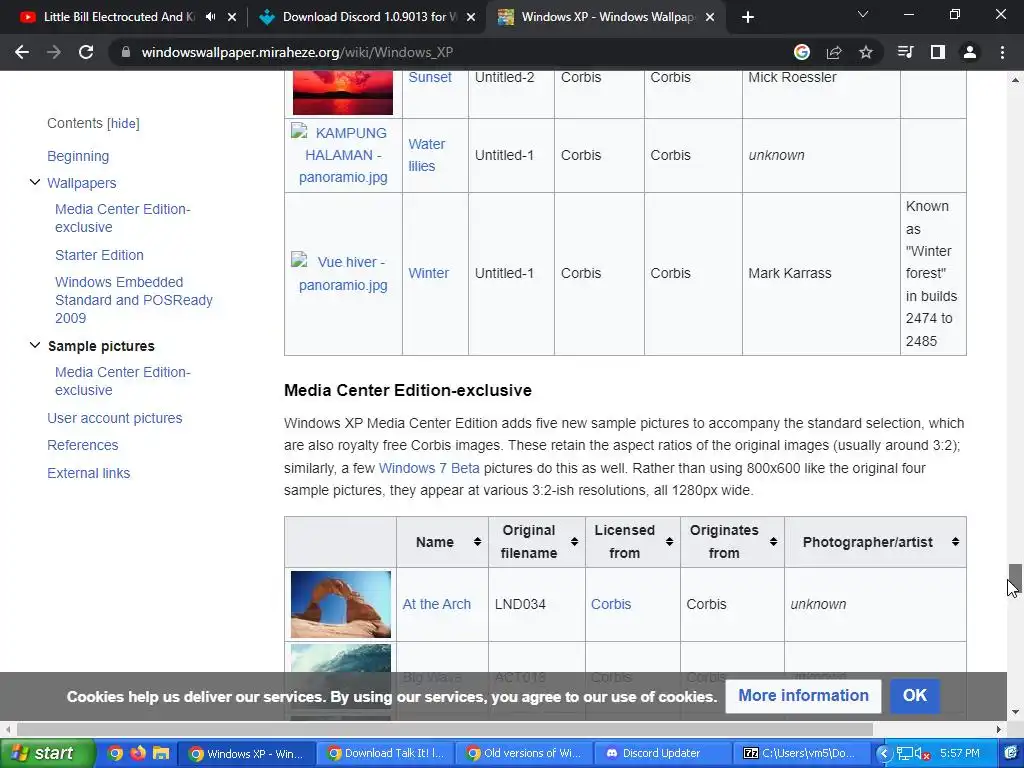Click the Corbis link in the At the Arch row
The width and height of the screenshot is (1024, 768).
tap(611, 604)
